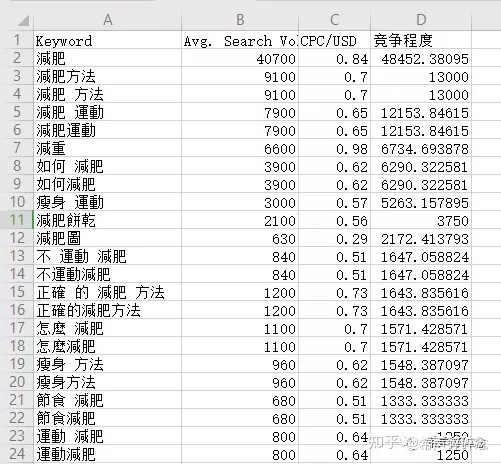The width and height of the screenshot is (501, 464).
Task: Select column D header
Action: tap(421, 20)
